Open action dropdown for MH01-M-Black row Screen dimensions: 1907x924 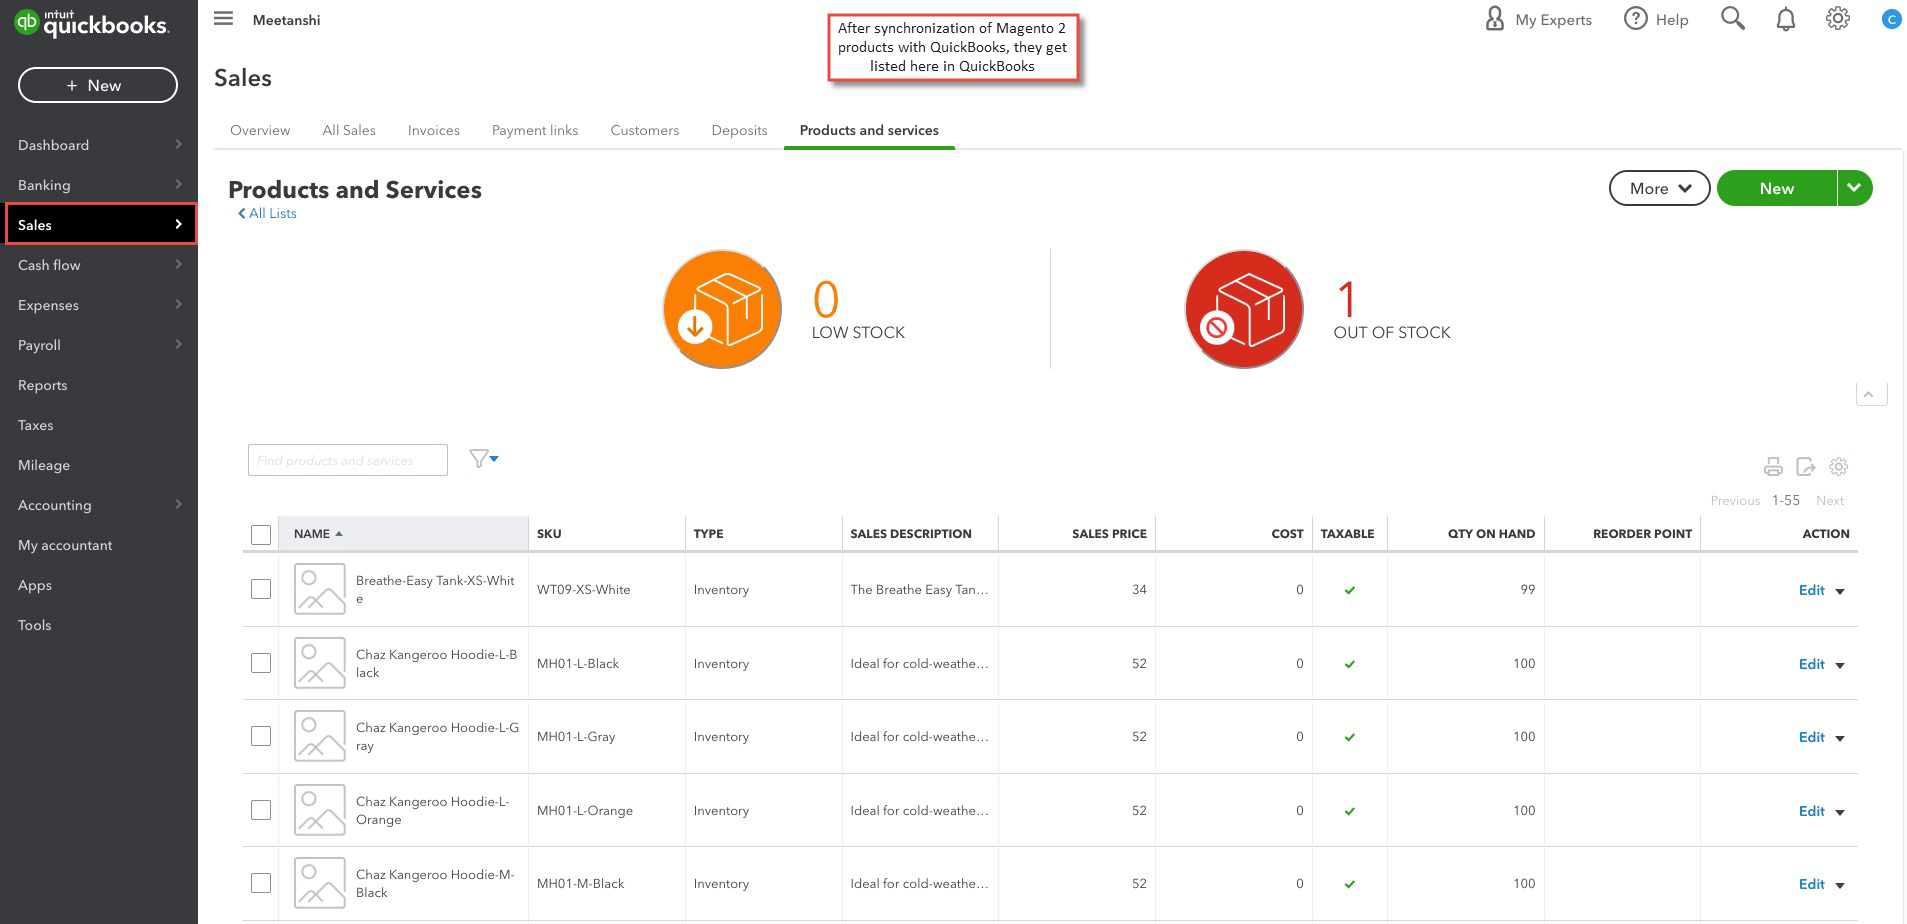(1840, 885)
